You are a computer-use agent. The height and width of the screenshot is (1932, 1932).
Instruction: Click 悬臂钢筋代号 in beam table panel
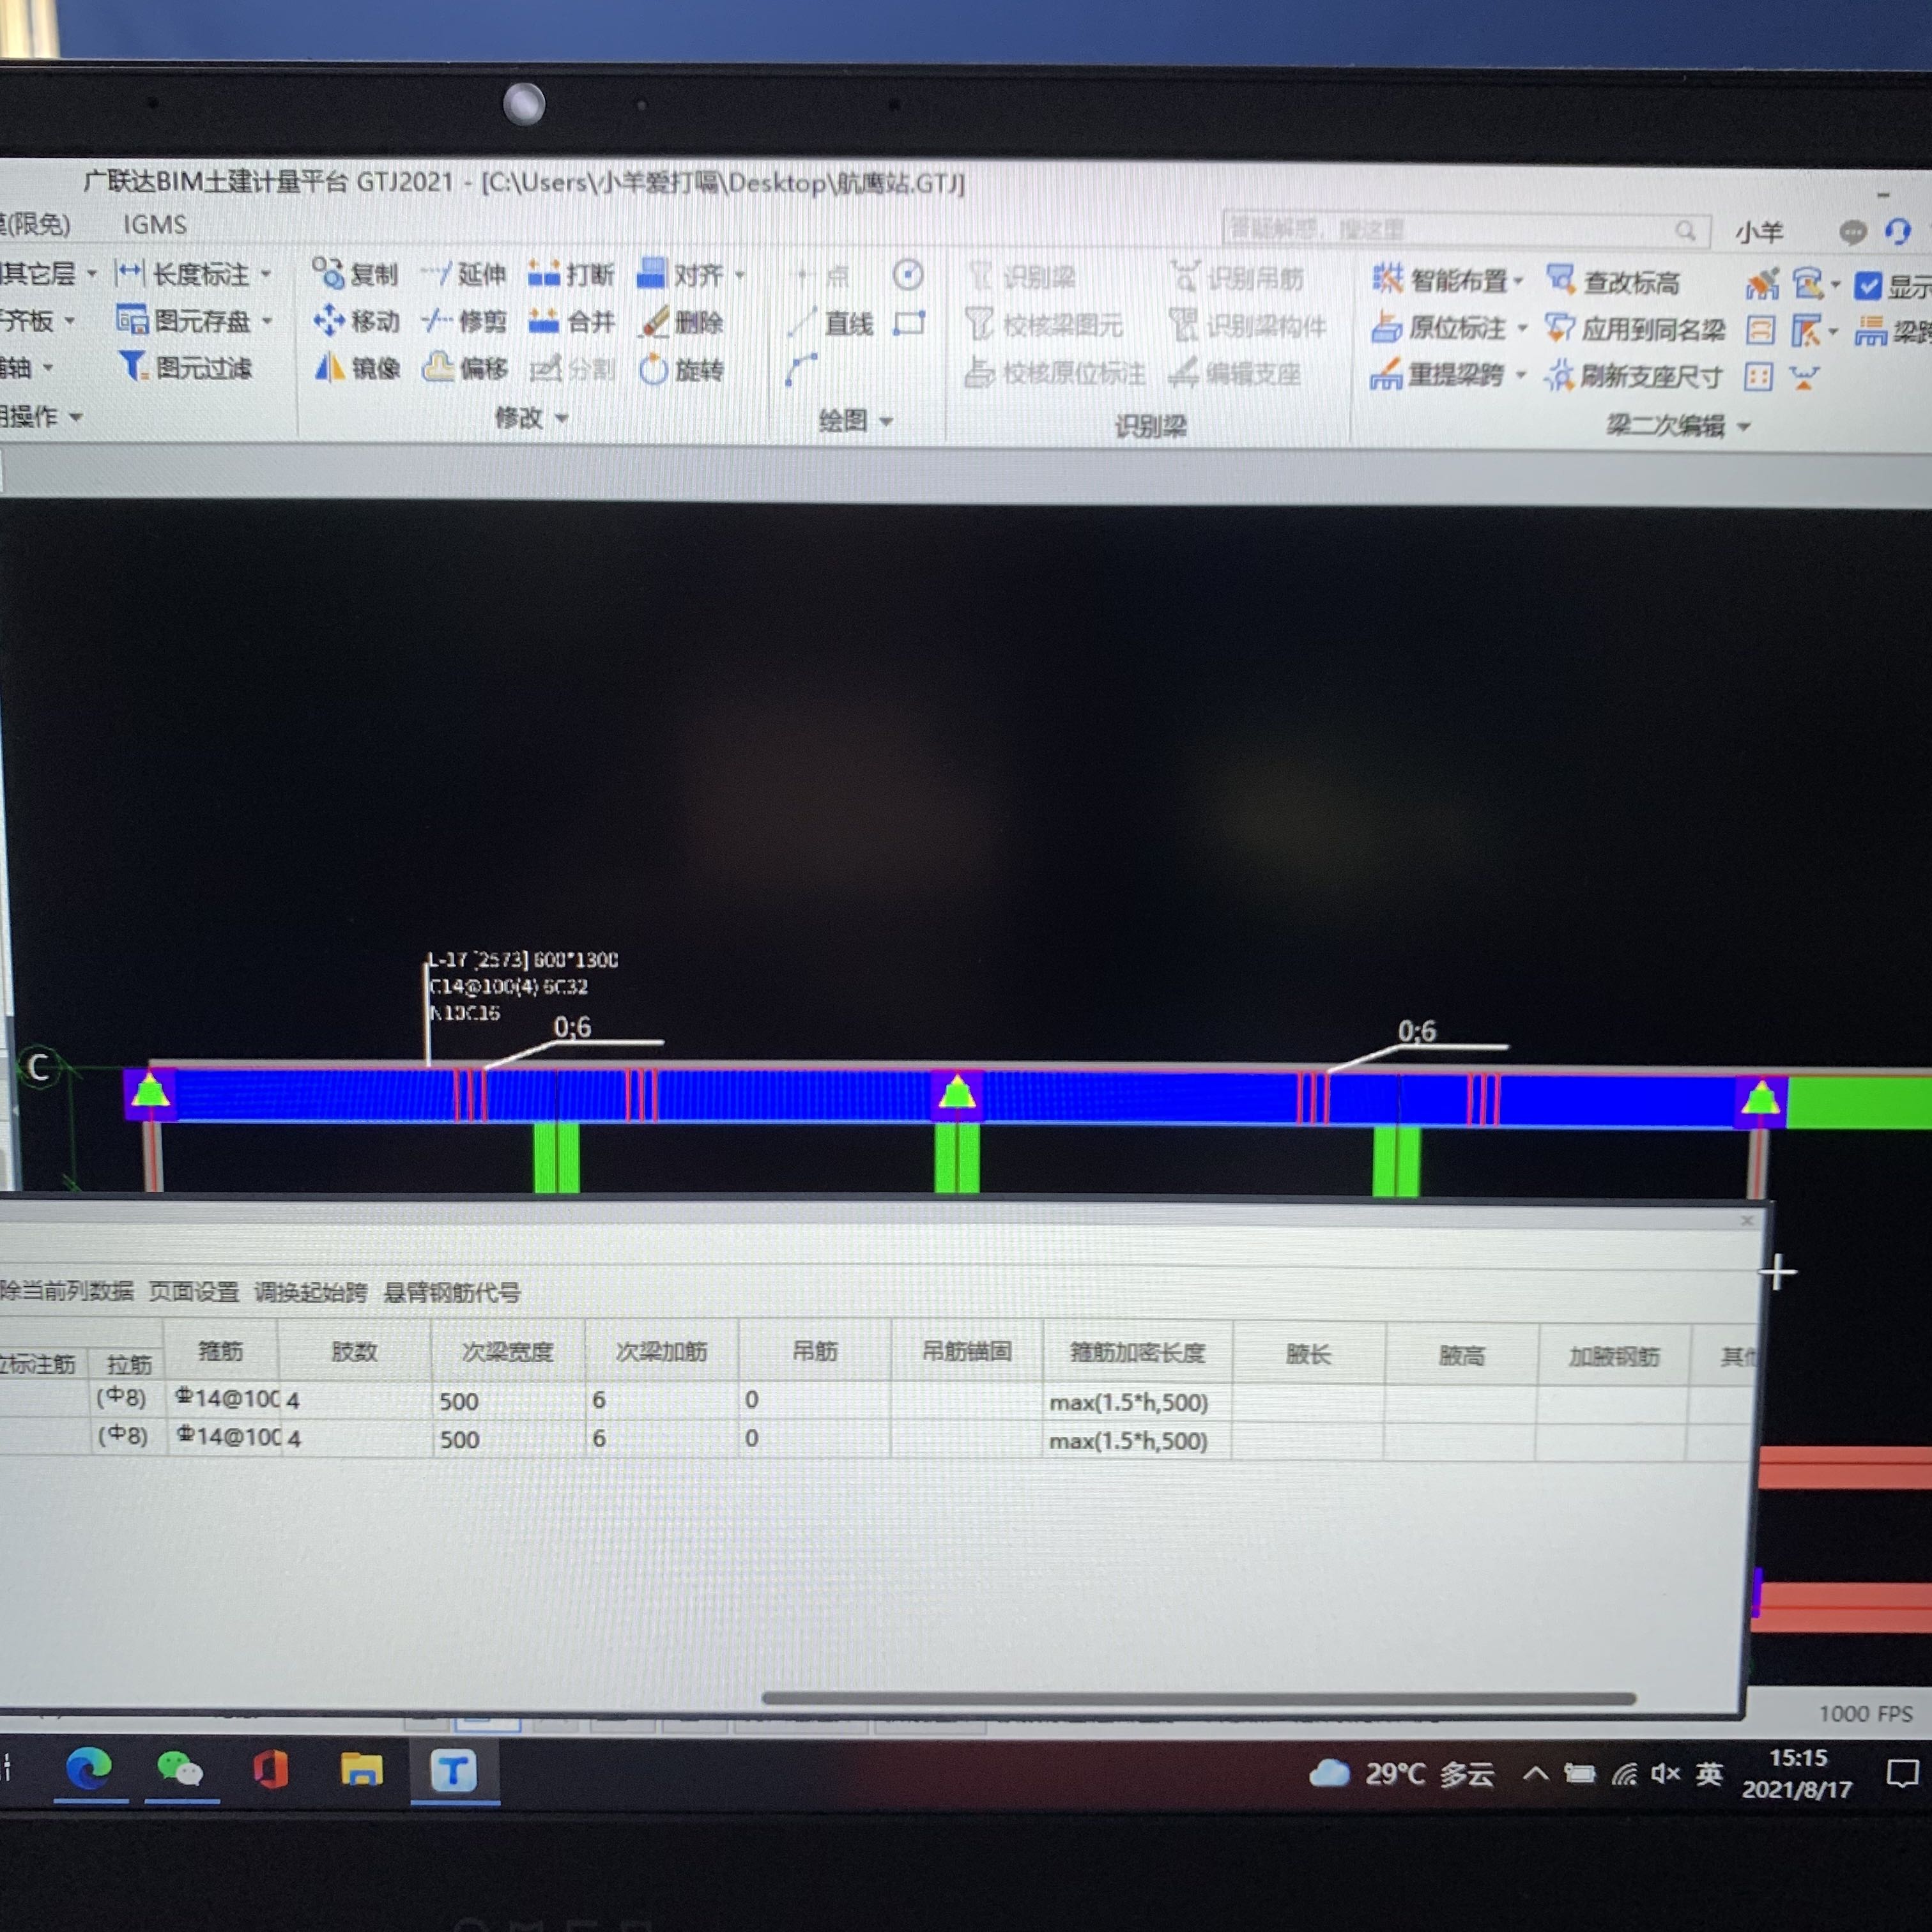(452, 1292)
